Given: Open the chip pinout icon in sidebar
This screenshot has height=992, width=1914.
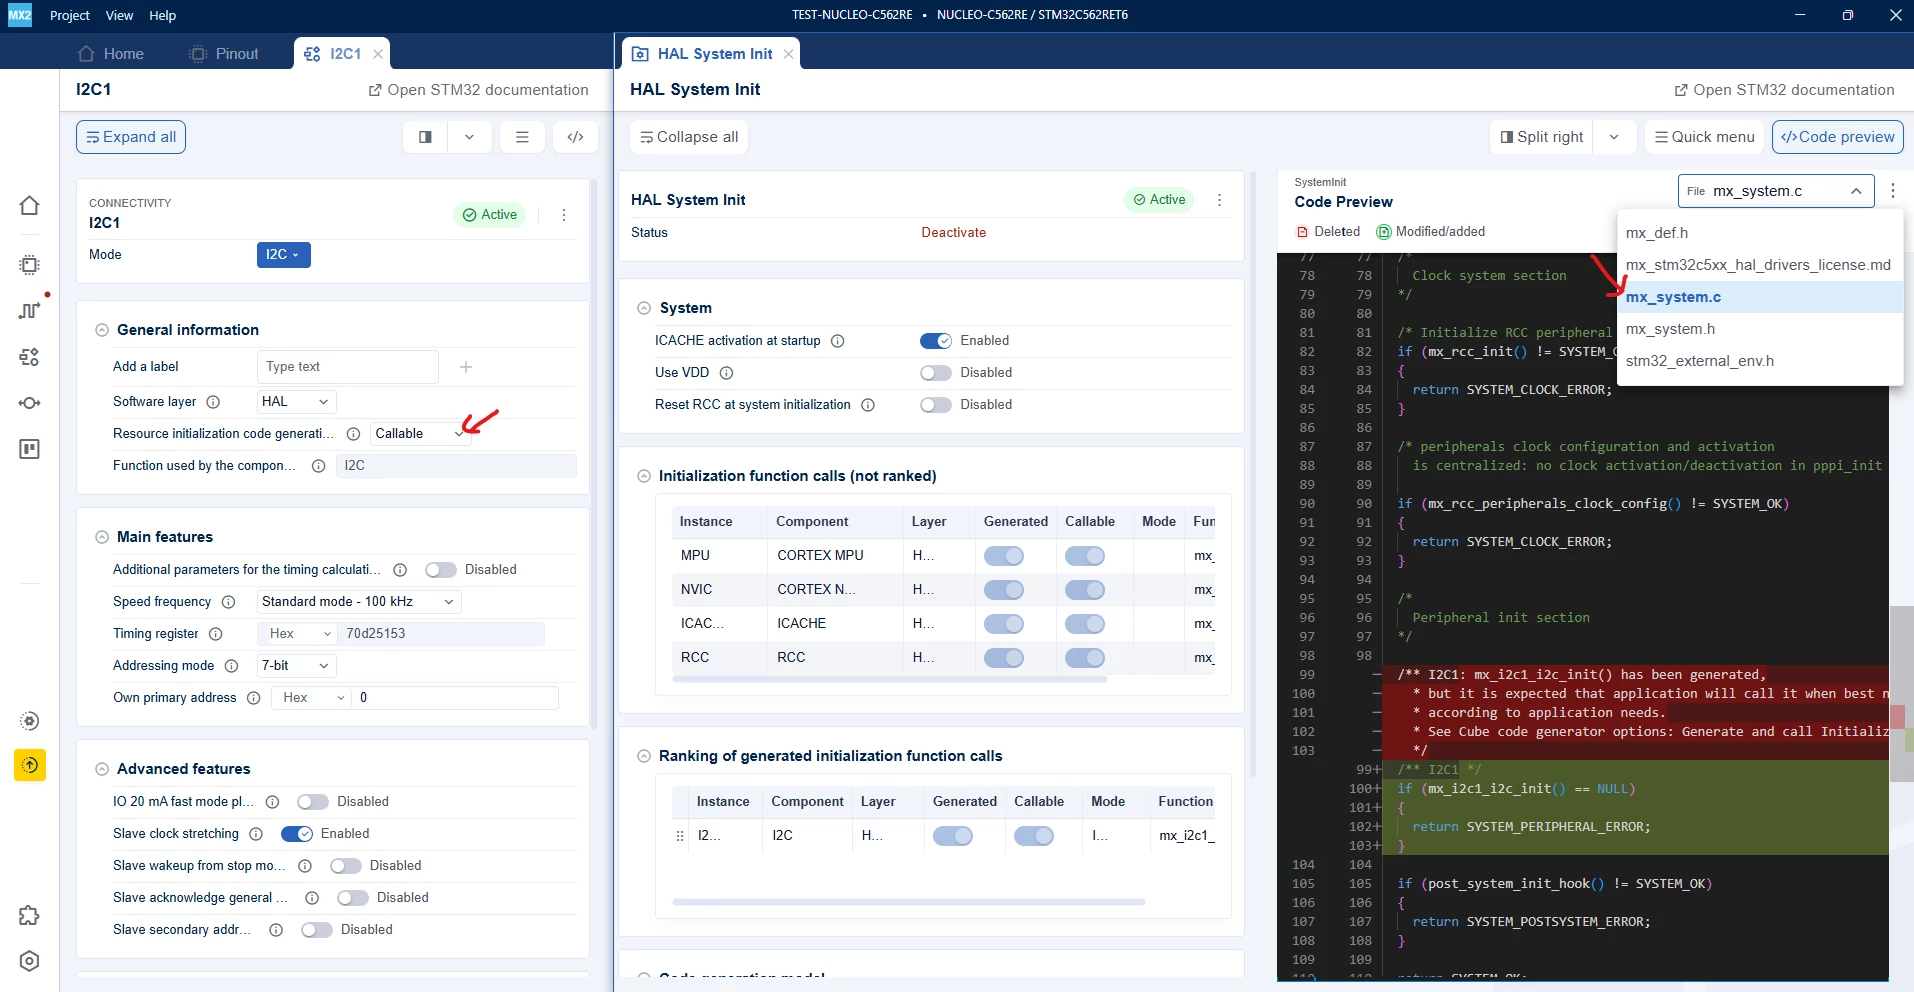Looking at the screenshot, I should click(x=30, y=265).
